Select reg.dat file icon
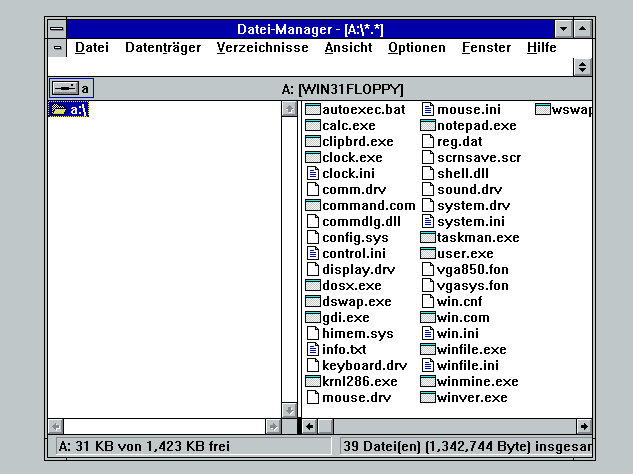 (428, 141)
